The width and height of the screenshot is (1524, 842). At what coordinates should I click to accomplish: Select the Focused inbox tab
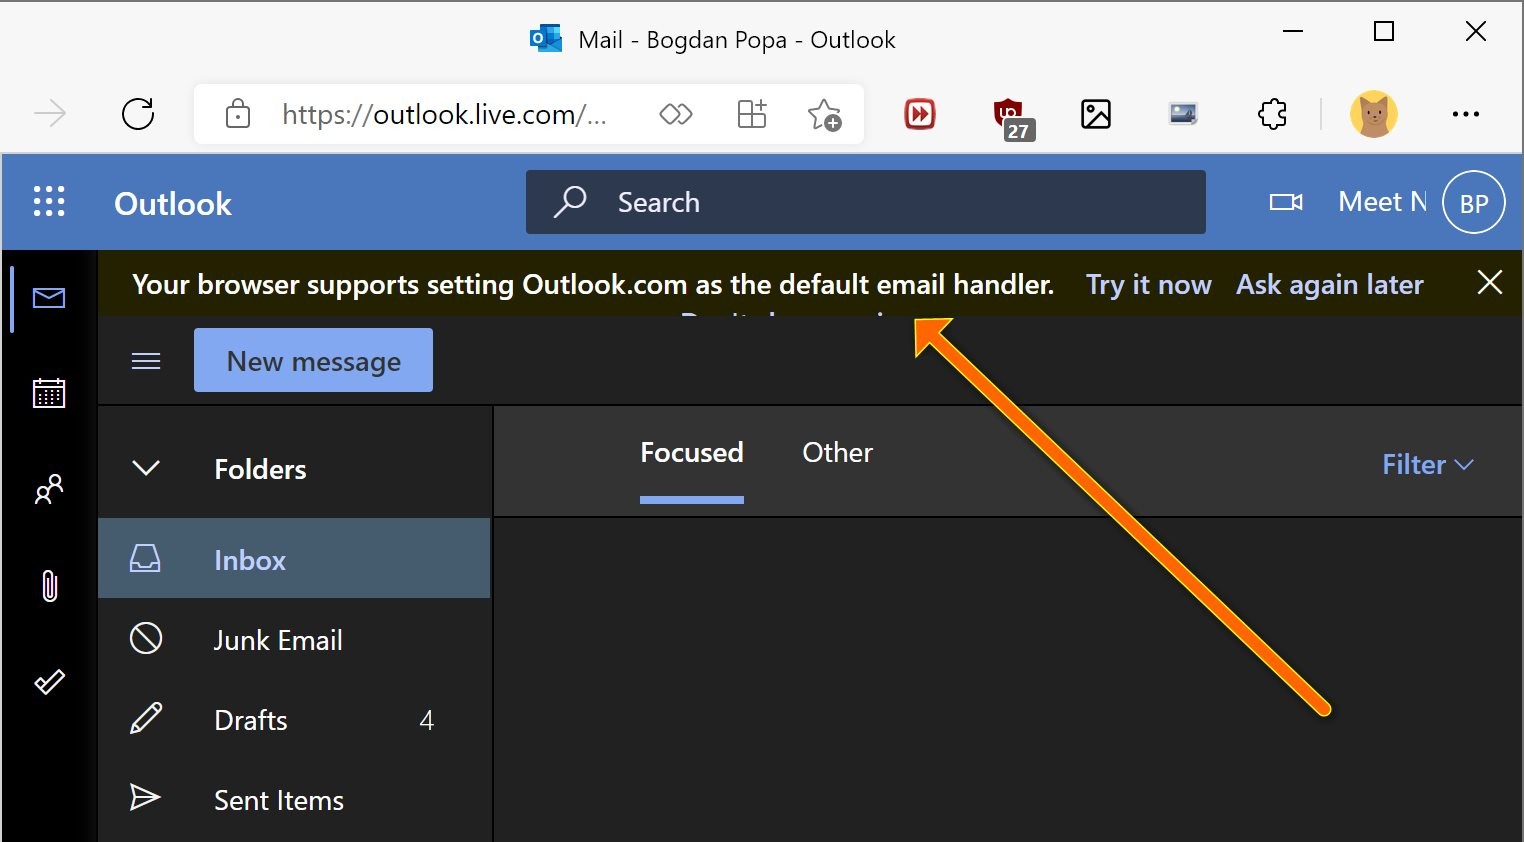pyautogui.click(x=691, y=453)
